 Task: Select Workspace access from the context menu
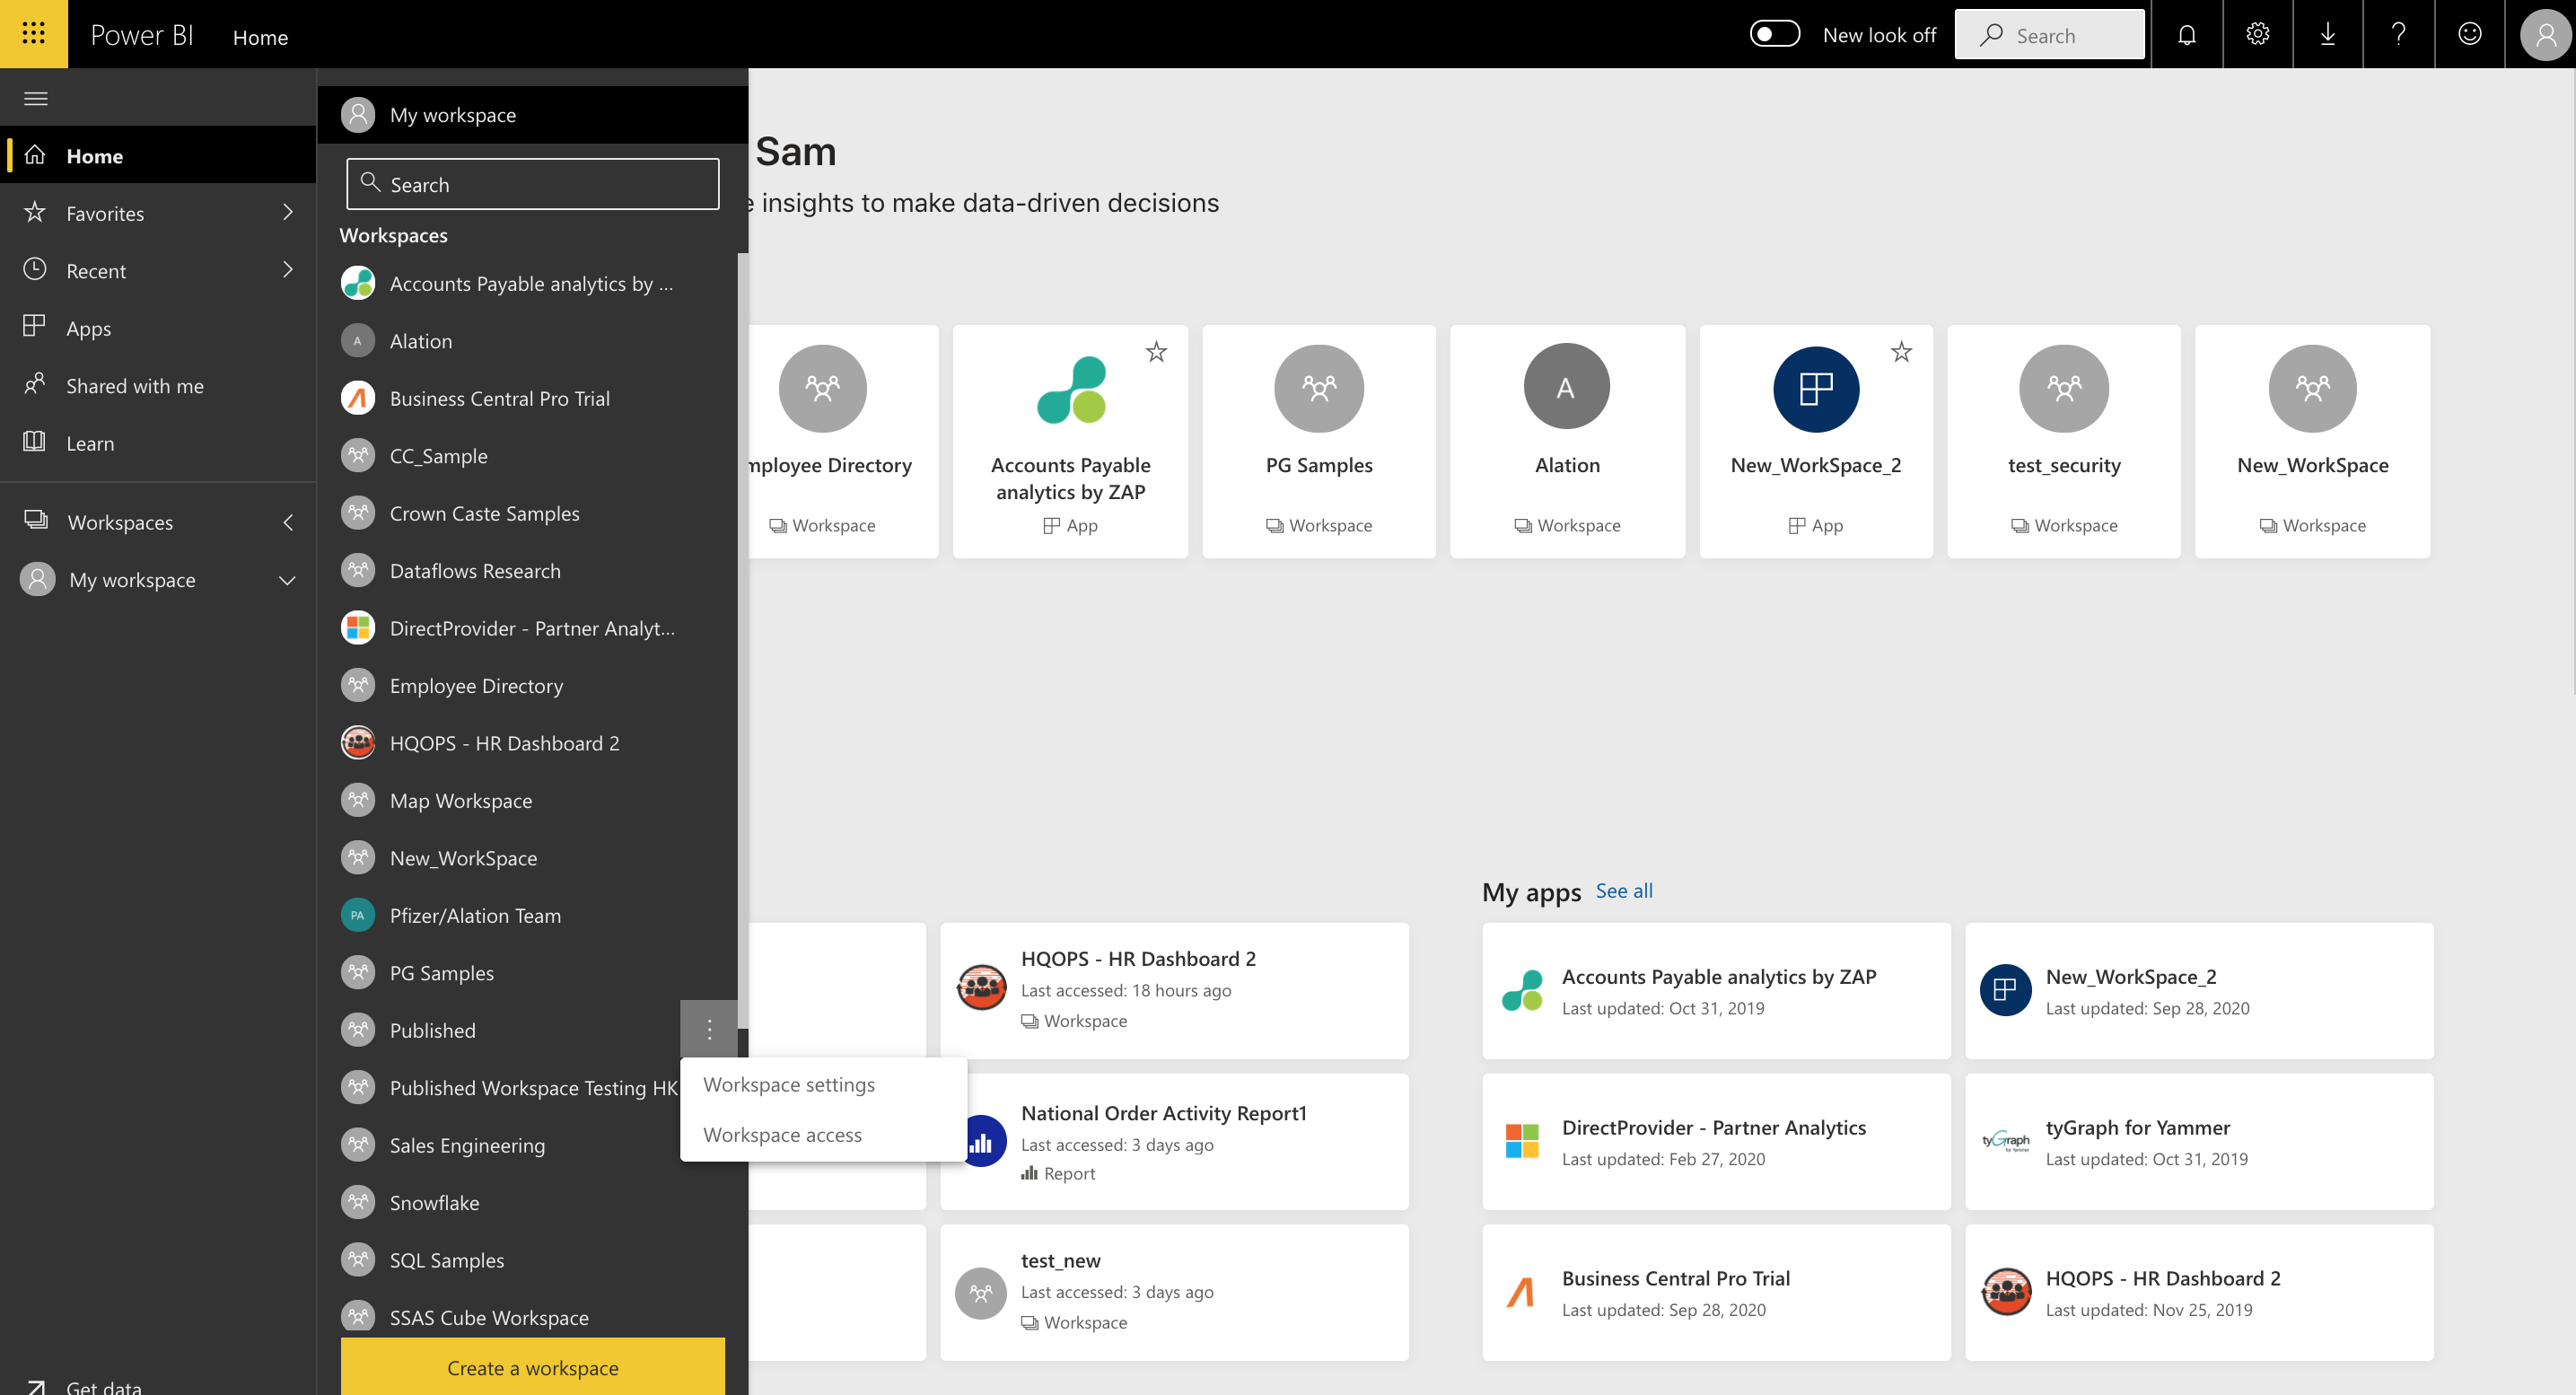coord(782,1135)
